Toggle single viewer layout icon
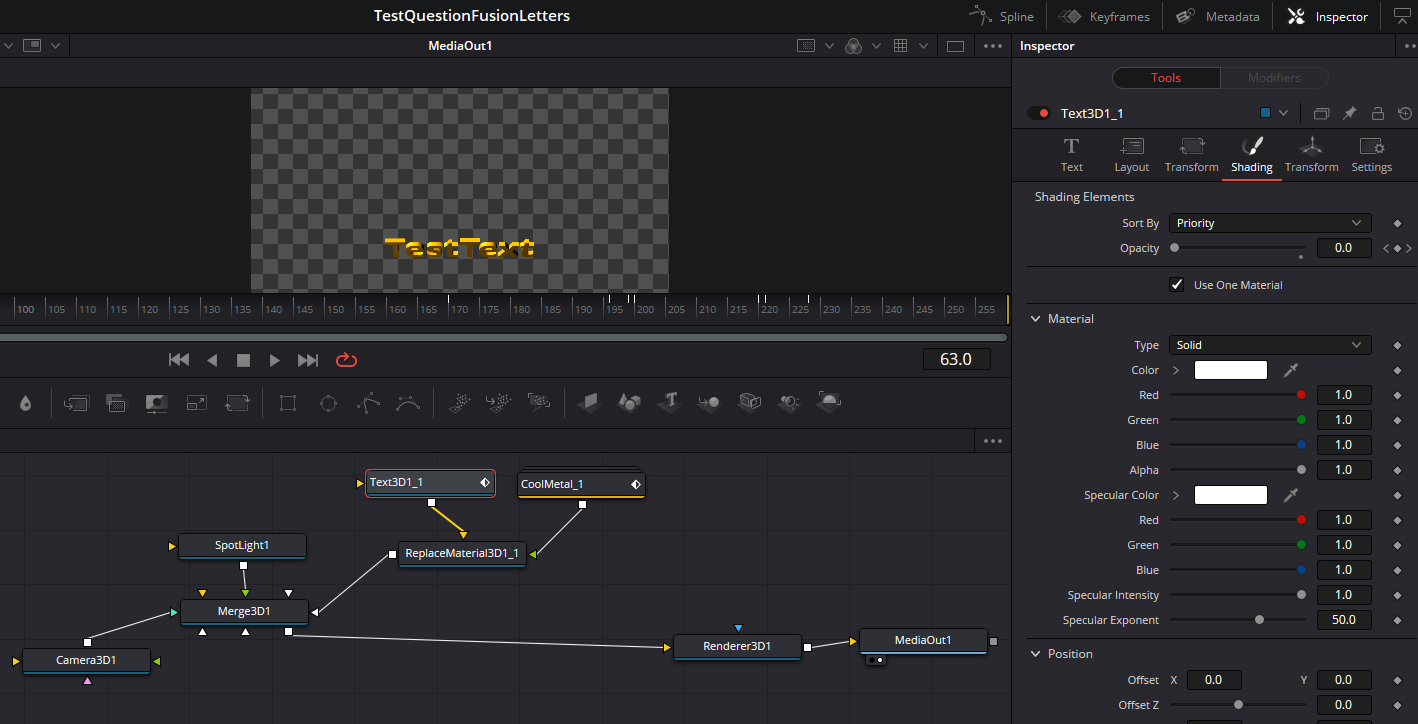 [955, 46]
